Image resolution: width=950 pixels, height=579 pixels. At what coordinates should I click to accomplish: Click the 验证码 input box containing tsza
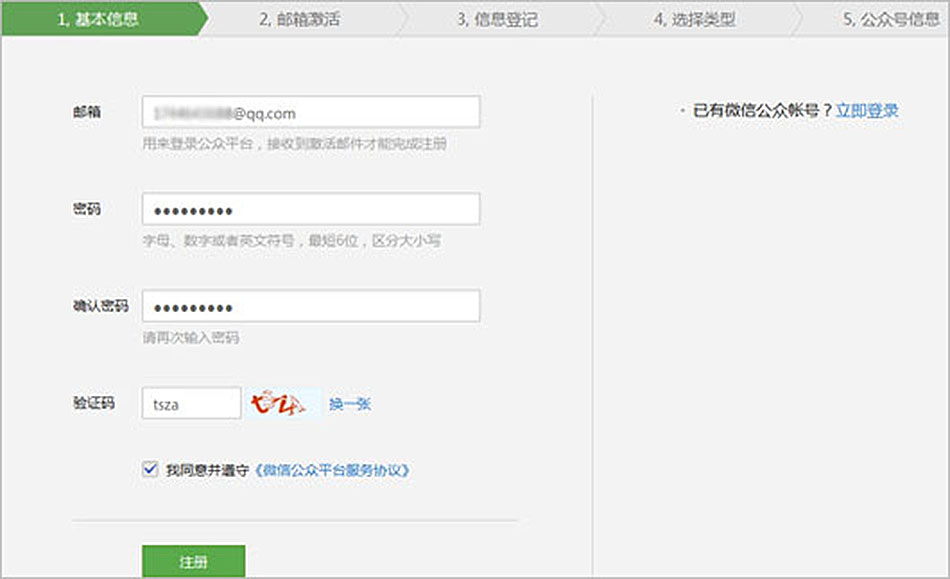(x=191, y=403)
